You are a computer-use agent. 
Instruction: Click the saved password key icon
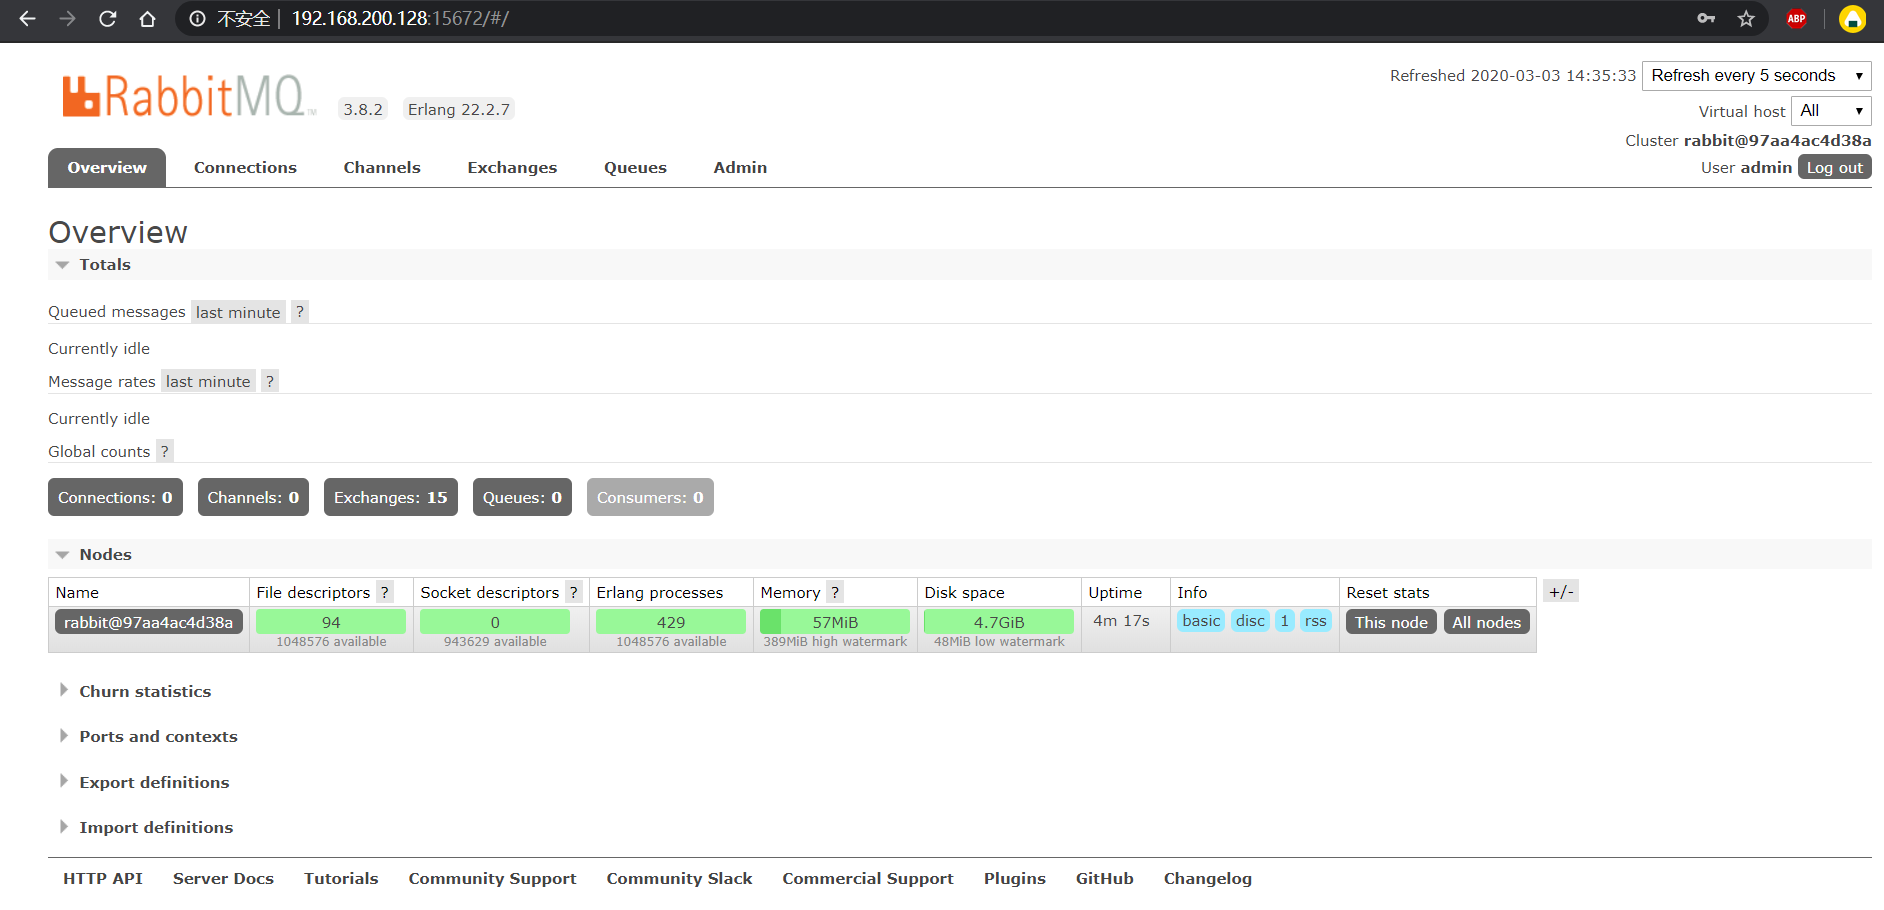pos(1706,19)
